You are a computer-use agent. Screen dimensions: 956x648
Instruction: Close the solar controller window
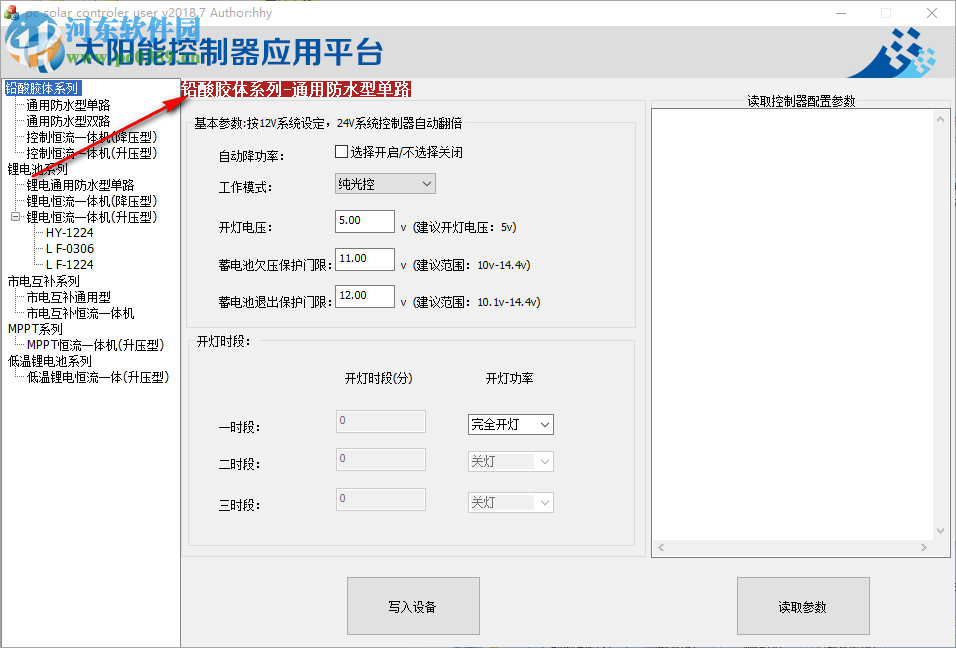[x=932, y=13]
